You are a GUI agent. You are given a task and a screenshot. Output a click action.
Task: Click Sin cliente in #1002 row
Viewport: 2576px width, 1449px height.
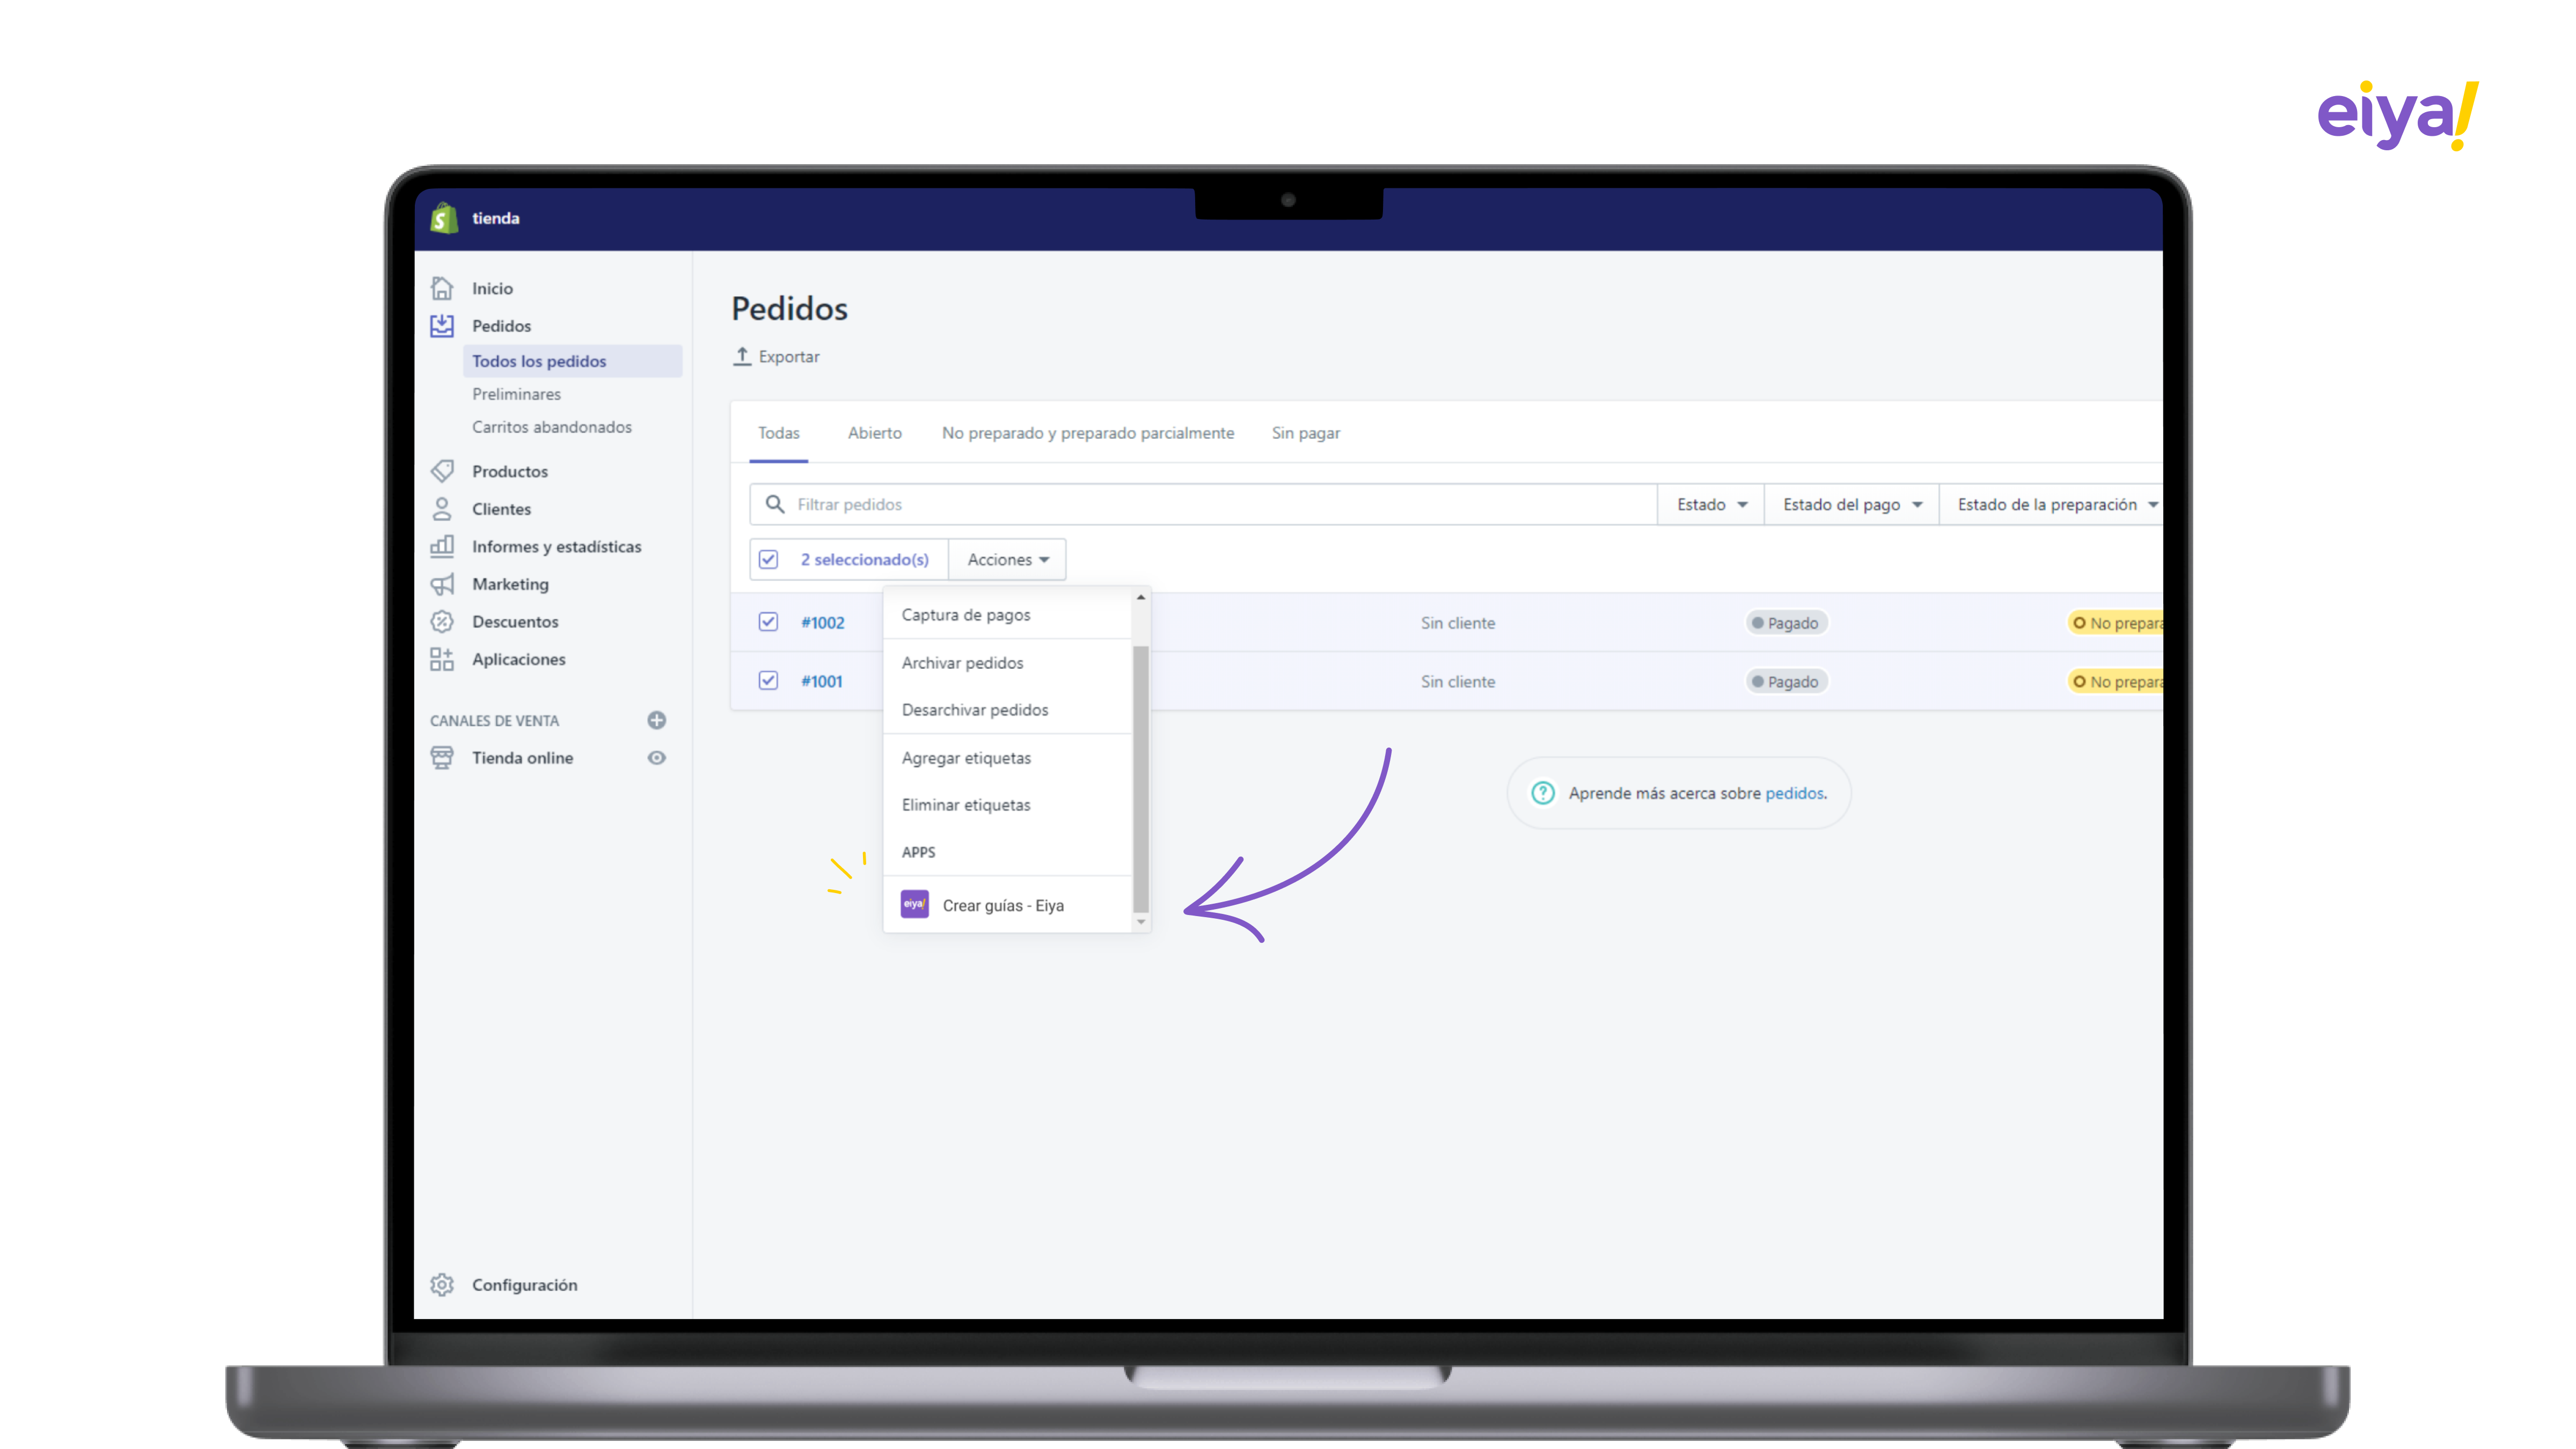tap(1458, 623)
